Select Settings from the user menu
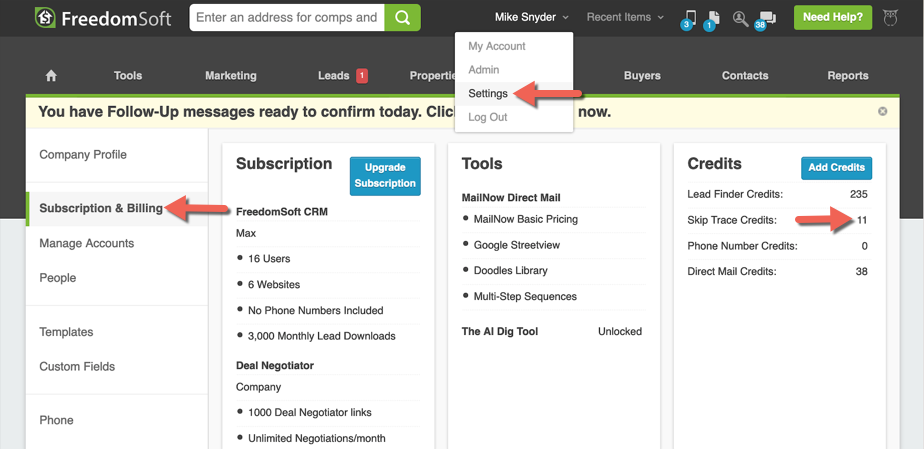Viewport: 924px width, 449px height. click(x=488, y=93)
